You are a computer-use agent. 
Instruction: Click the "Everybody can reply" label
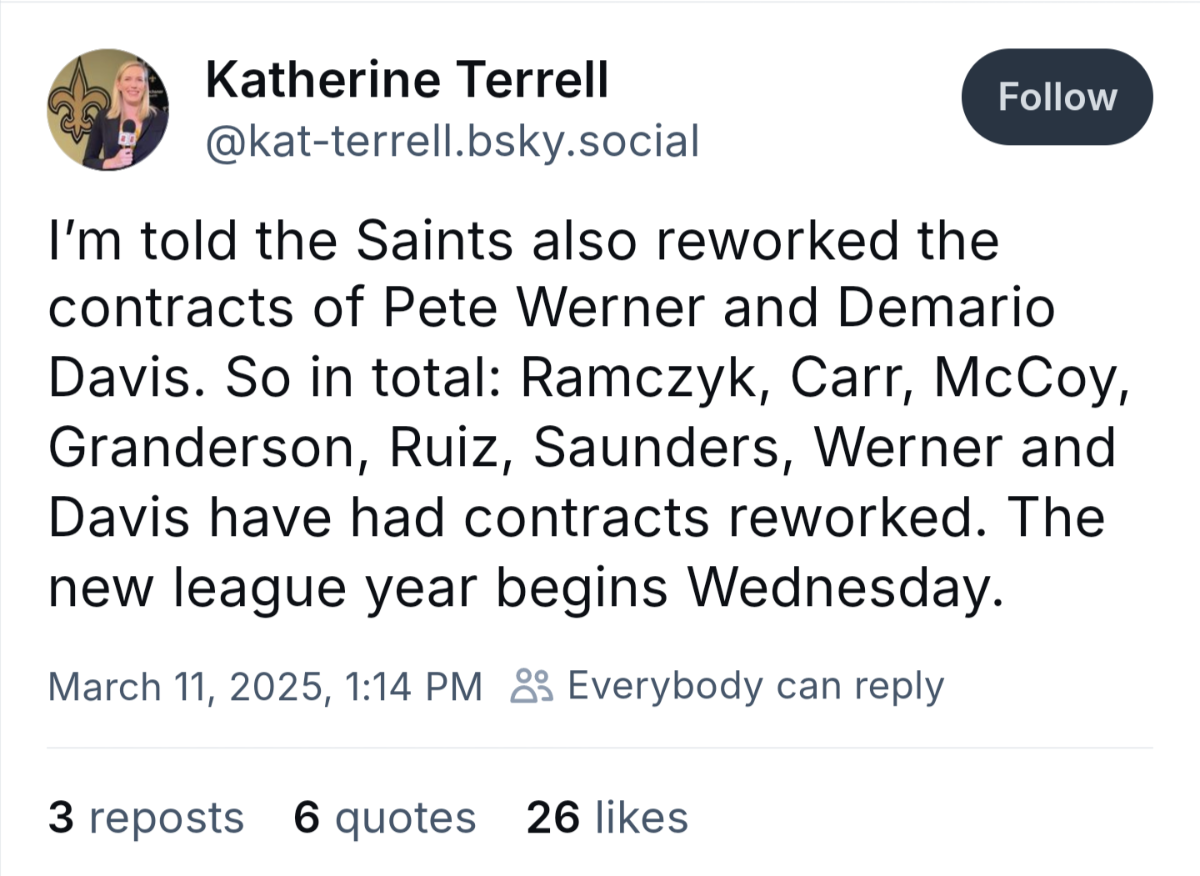coord(755,687)
